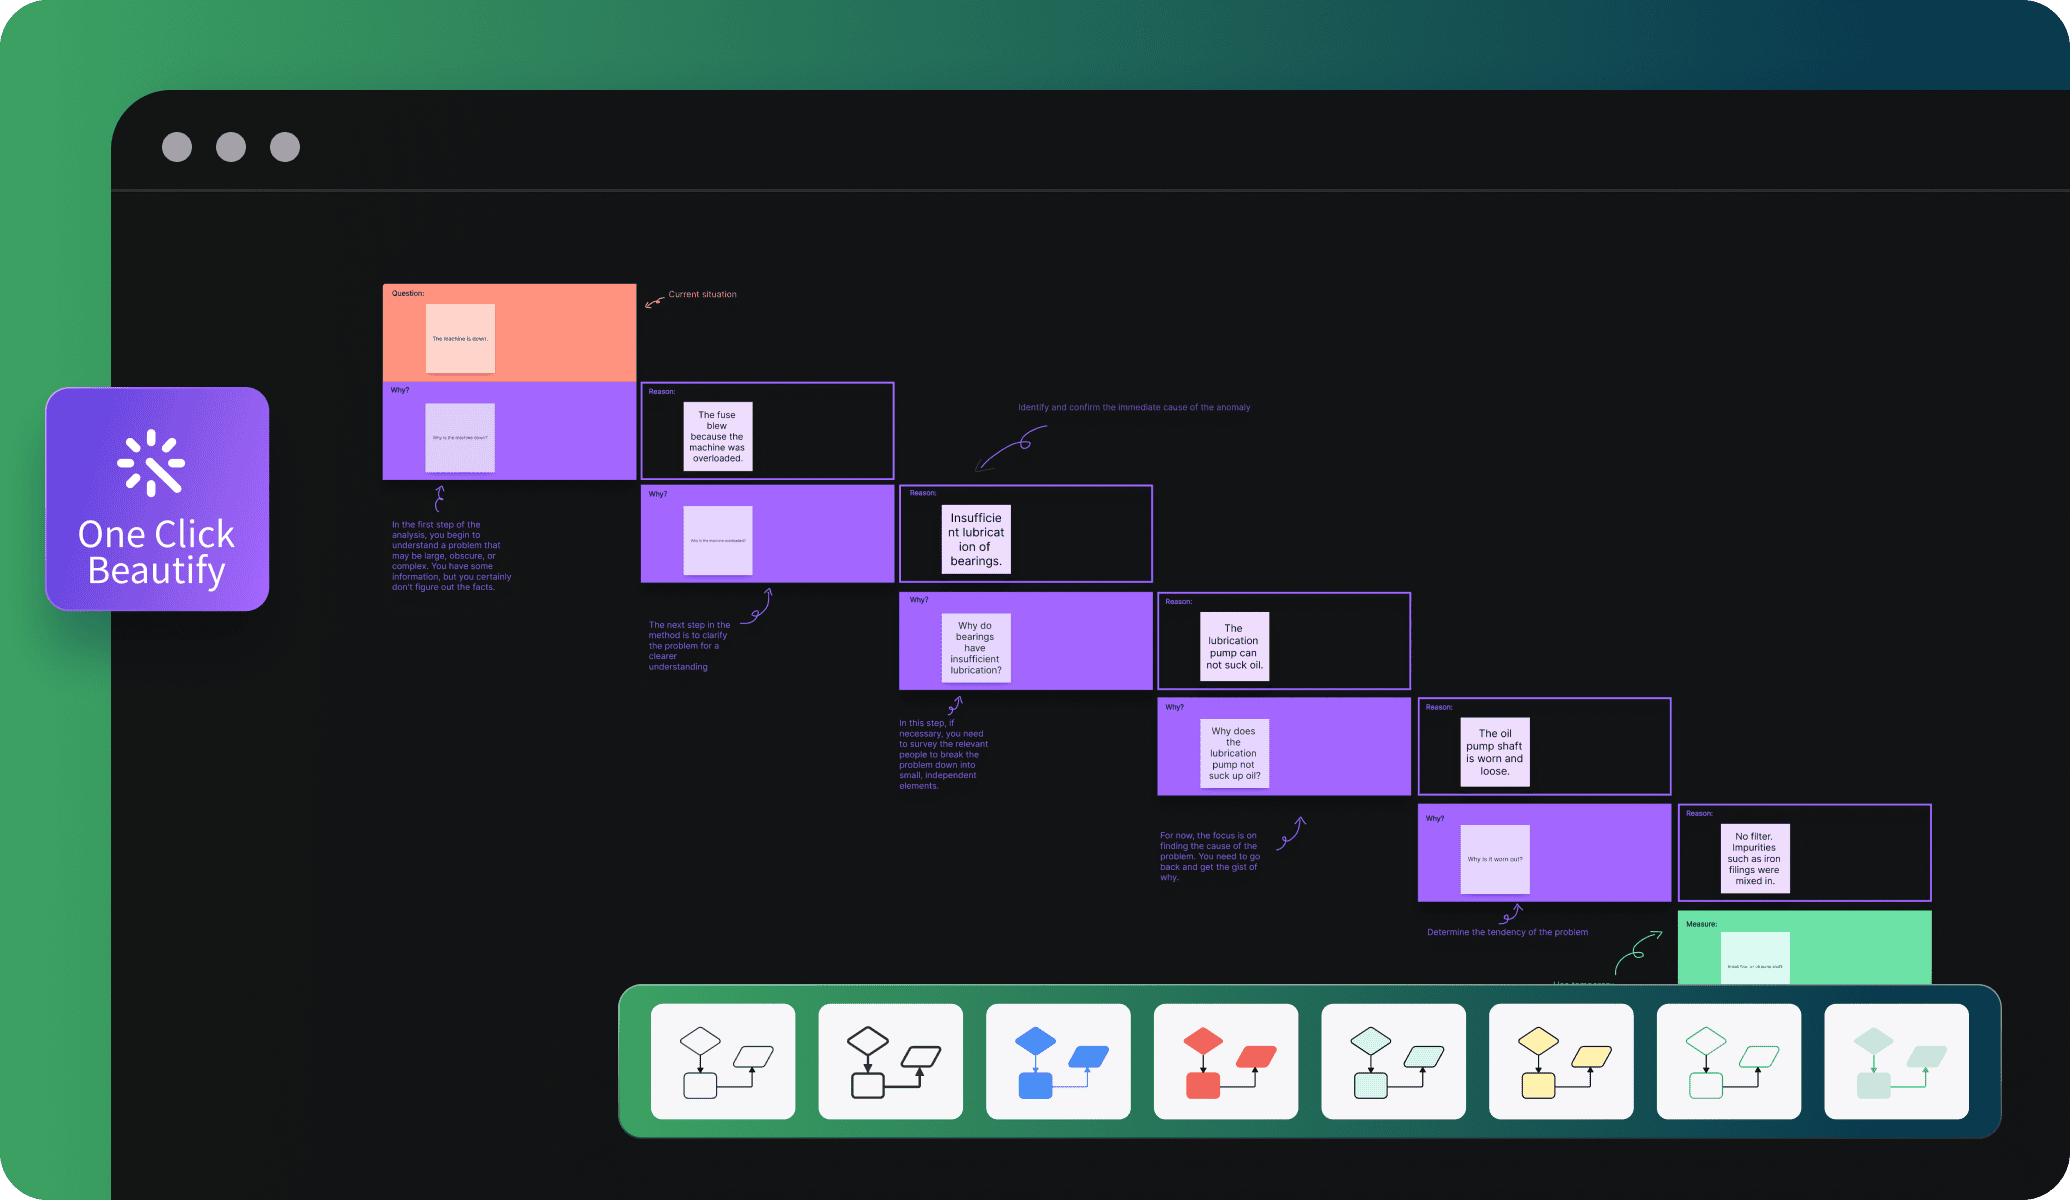The width and height of the screenshot is (2070, 1200).
Task: Click the 'Measure:' label on green block
Action: tap(1701, 924)
